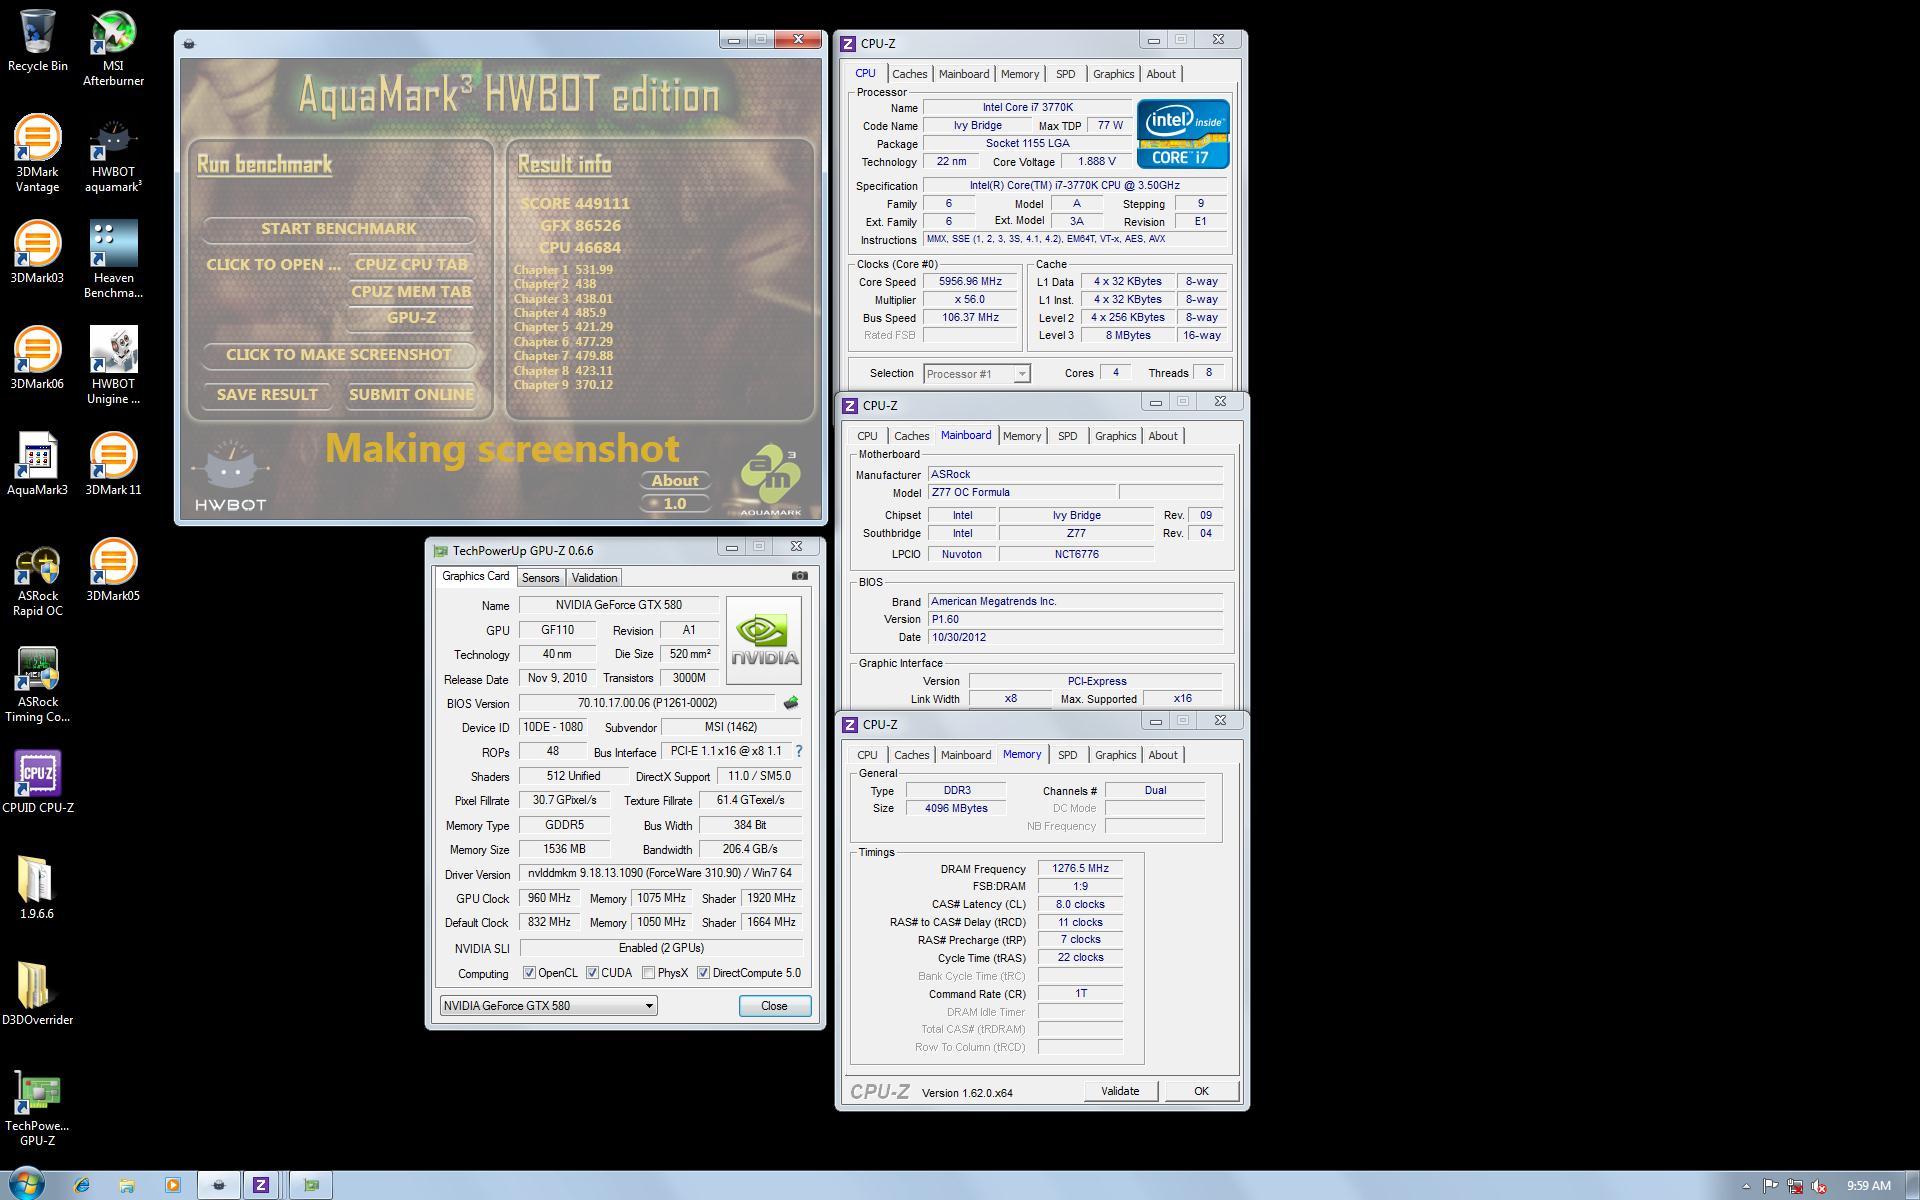Switch to Validation tab in GPU-Z

pyautogui.click(x=594, y=578)
